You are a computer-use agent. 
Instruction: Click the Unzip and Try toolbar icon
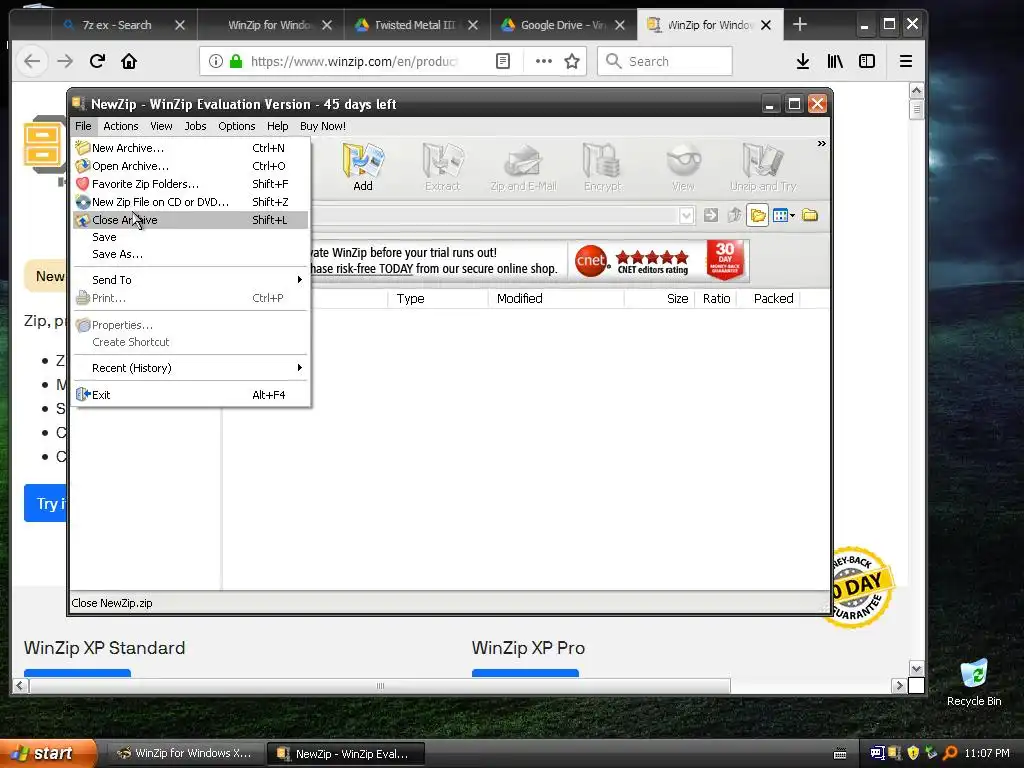(763, 167)
